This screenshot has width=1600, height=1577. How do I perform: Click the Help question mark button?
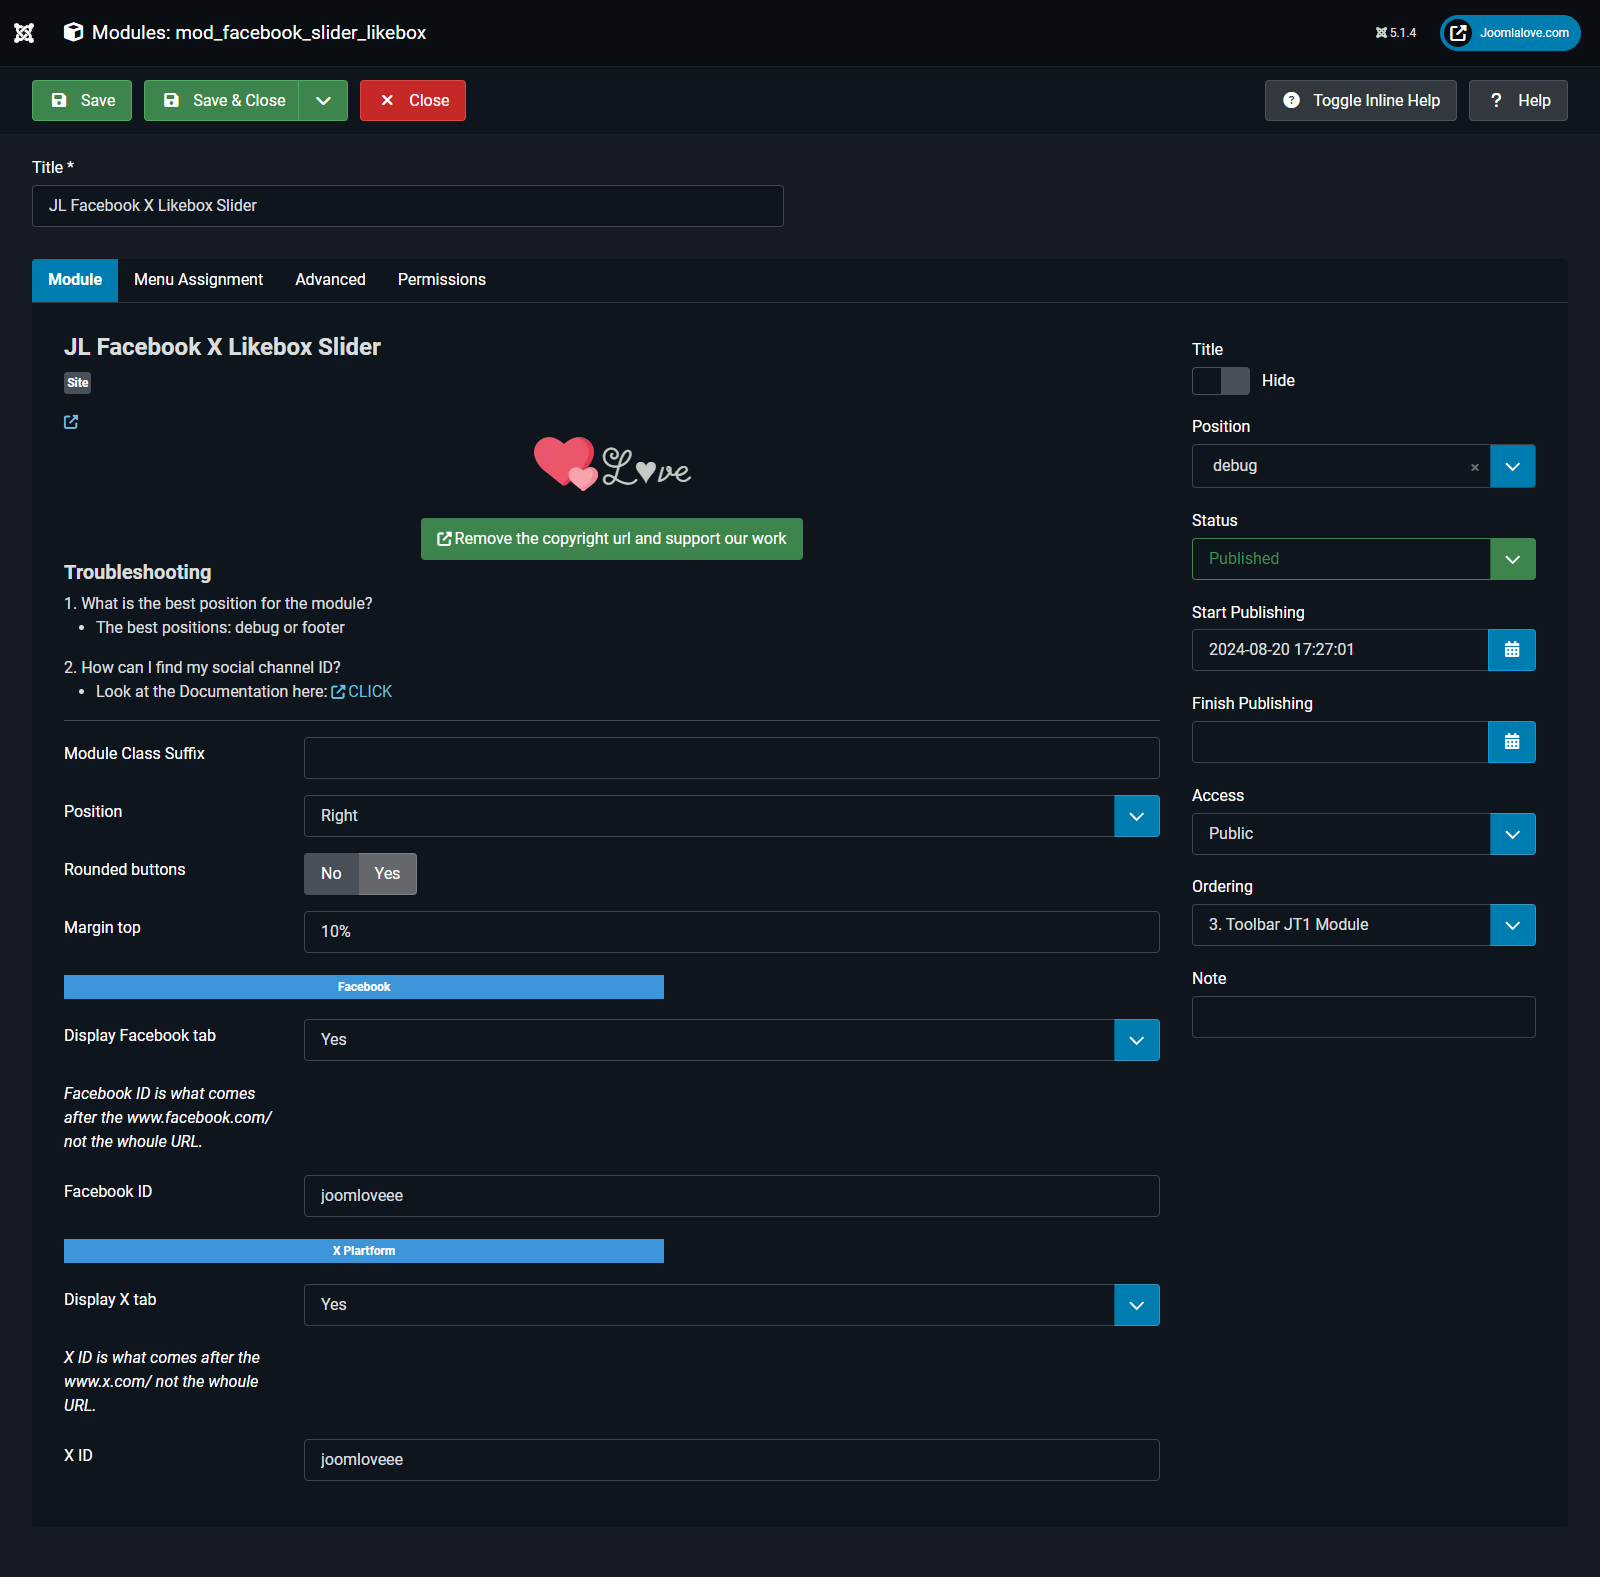pyautogui.click(x=1517, y=101)
